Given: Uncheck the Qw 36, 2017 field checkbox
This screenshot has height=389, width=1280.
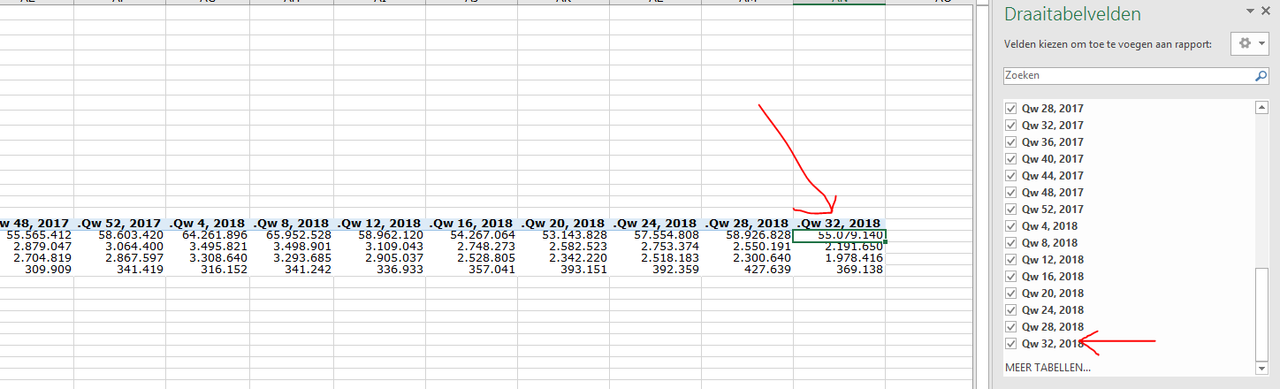Looking at the screenshot, I should pos(1012,142).
